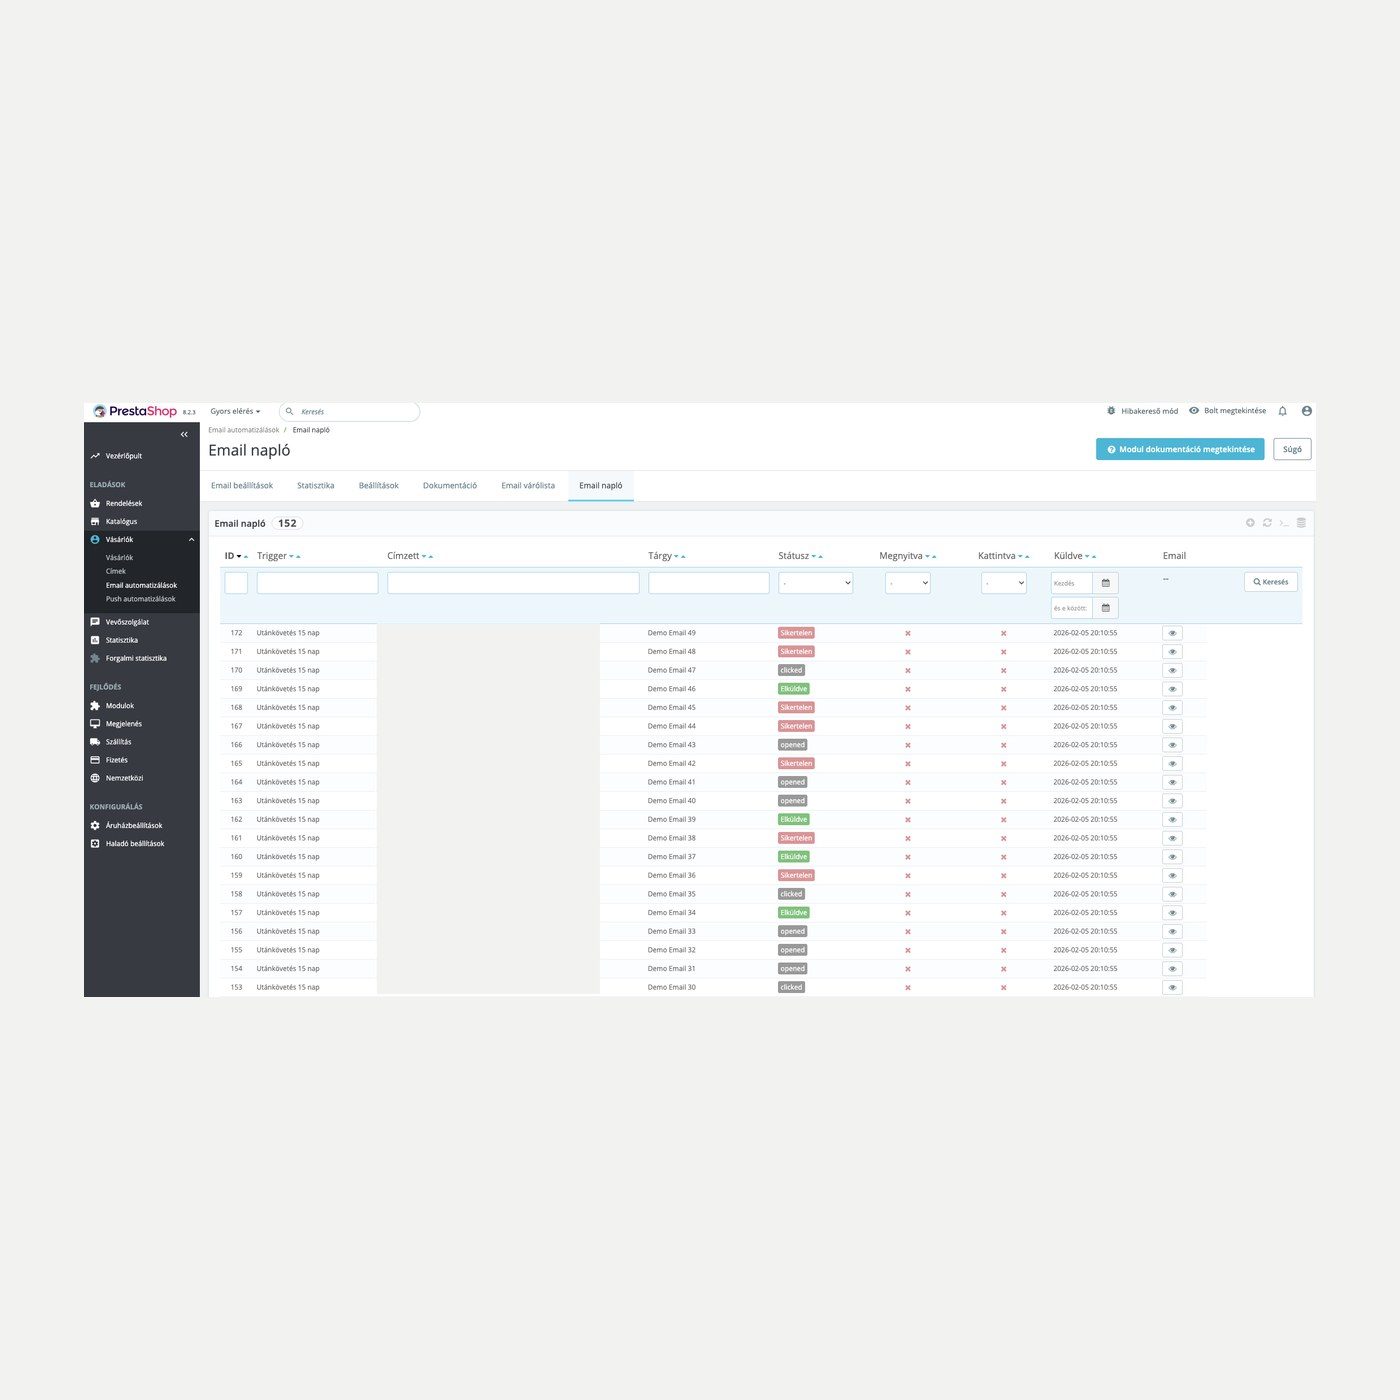This screenshot has height=1400, width=1400.
Task: Click the Nemzetközi globe icon
Action: coord(95,778)
